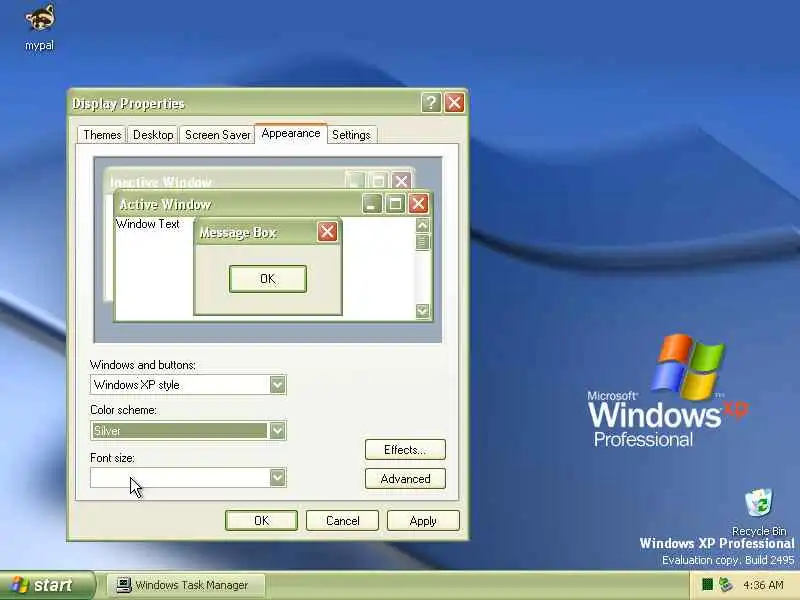
Task: Click the Active Window preview maximize icon
Action: click(x=395, y=204)
